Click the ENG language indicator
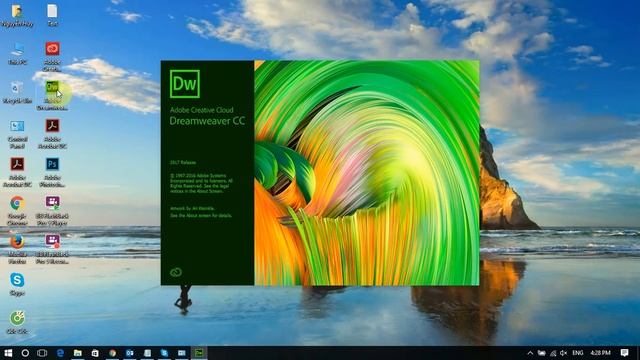640x360 pixels. point(578,353)
